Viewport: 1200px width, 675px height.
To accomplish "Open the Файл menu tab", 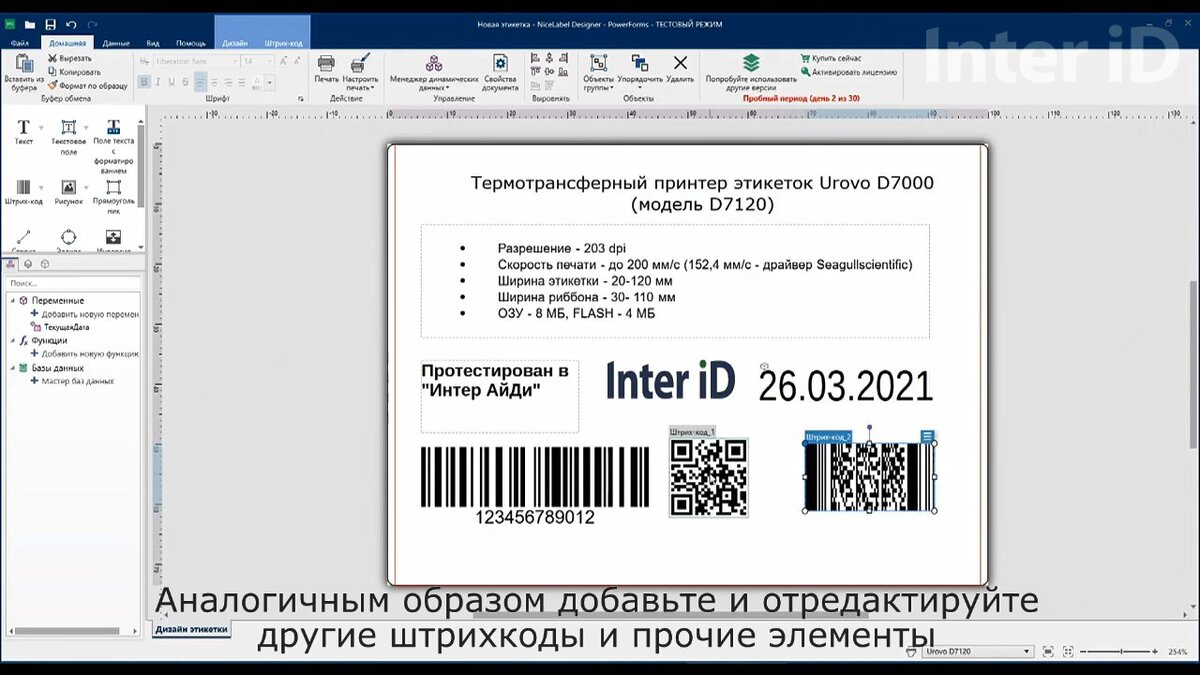I will click(x=19, y=43).
